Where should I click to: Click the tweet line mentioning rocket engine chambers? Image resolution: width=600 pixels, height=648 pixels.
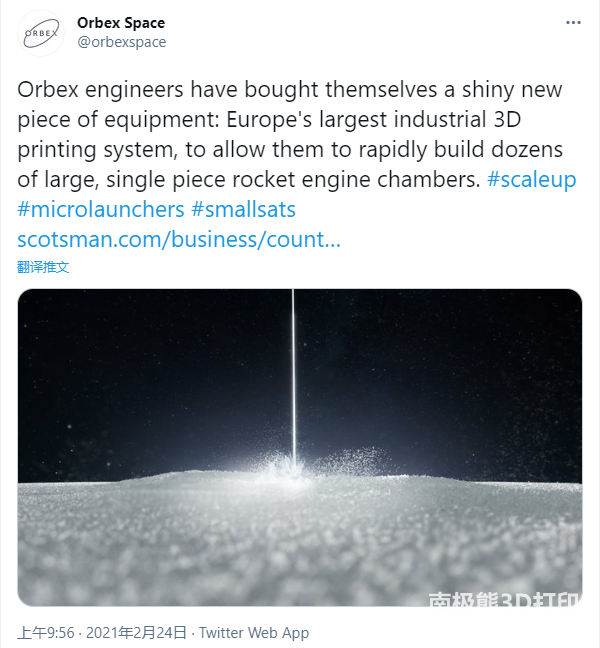click(x=249, y=180)
